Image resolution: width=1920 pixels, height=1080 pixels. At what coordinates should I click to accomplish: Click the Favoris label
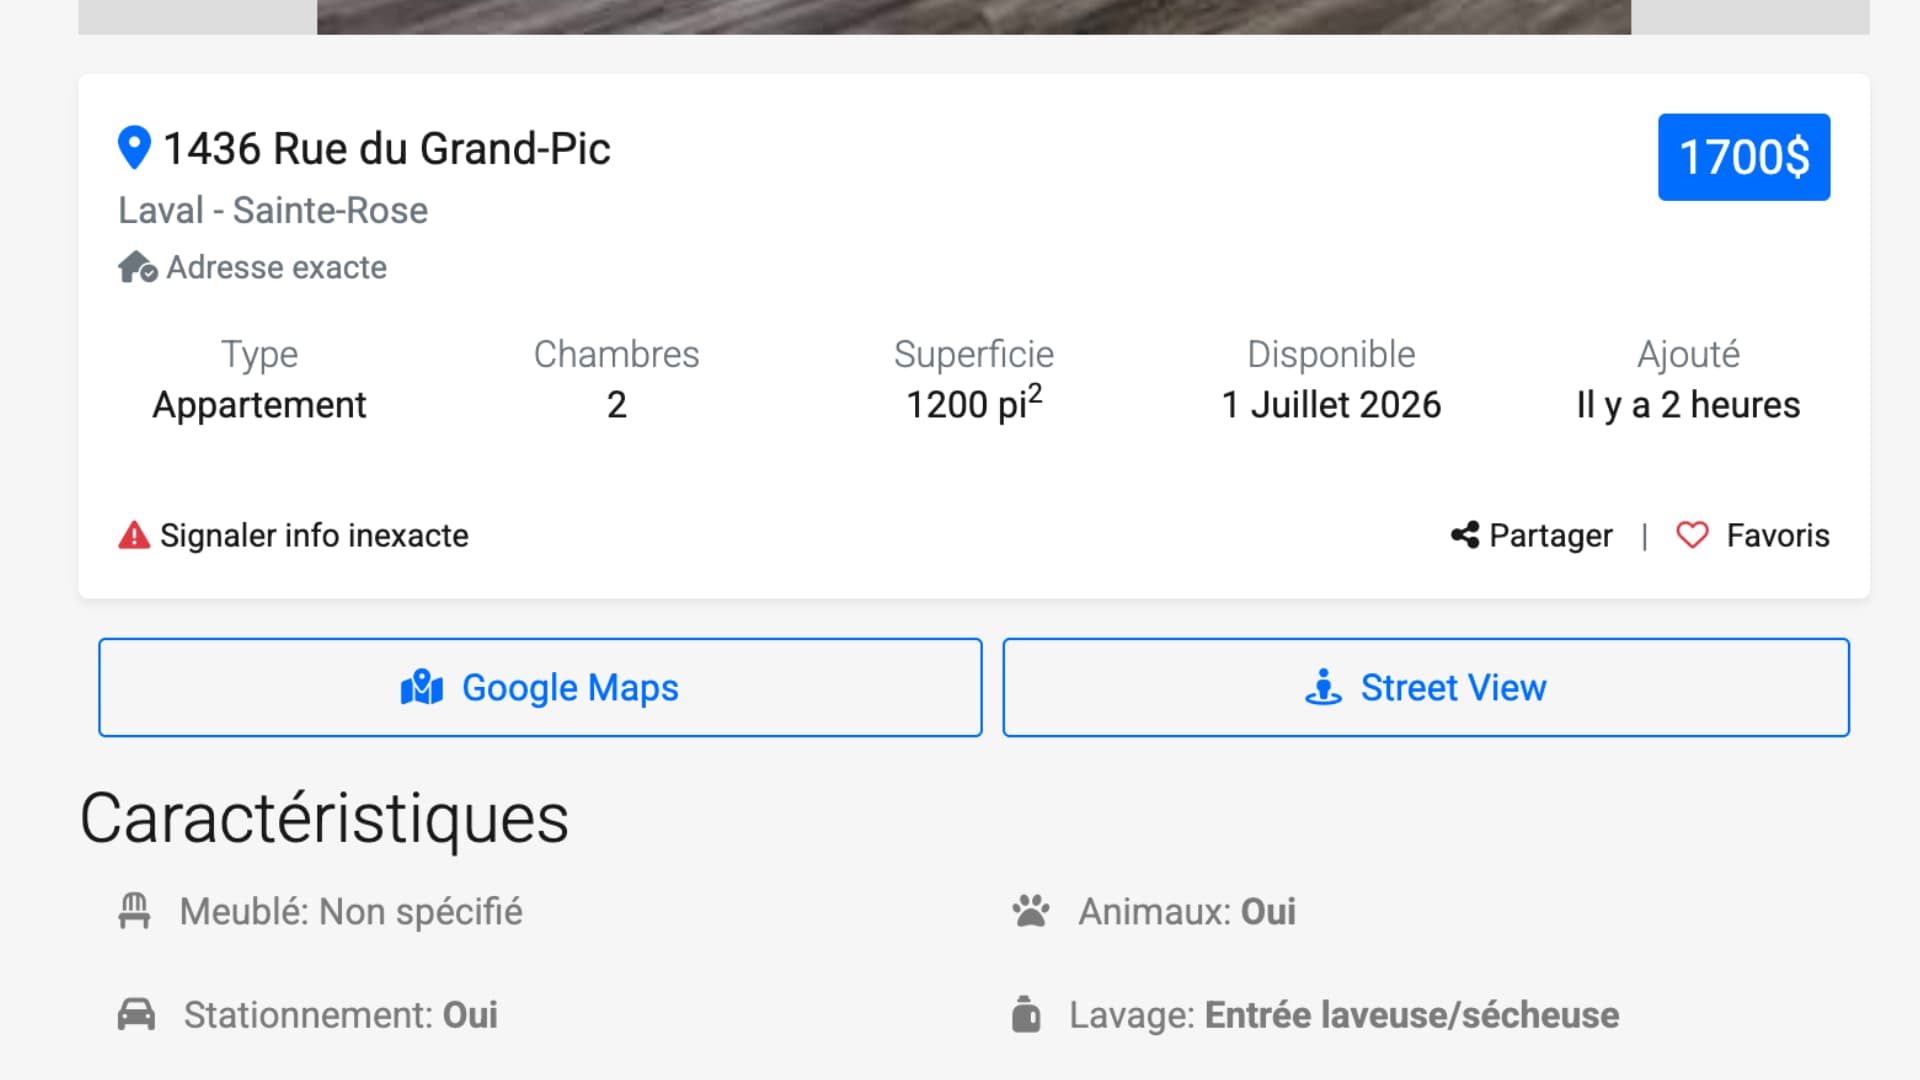1778,535
